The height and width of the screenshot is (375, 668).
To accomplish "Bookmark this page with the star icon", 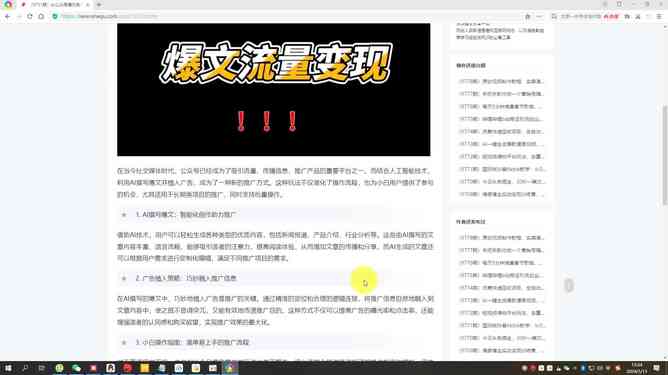I will (527, 16).
